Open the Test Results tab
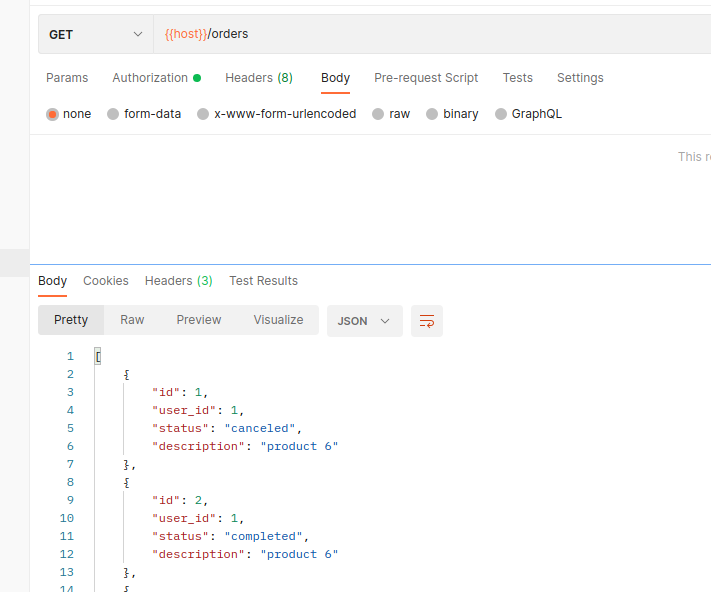711x592 pixels. point(263,281)
